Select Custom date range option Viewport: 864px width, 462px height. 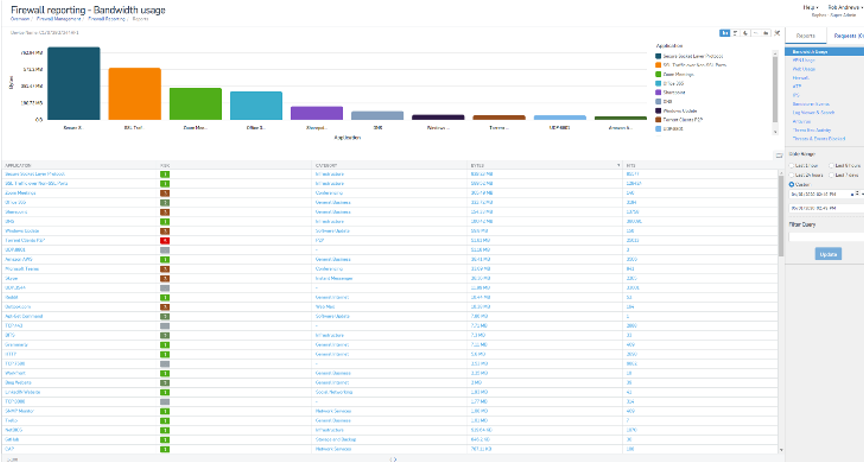[x=792, y=185]
